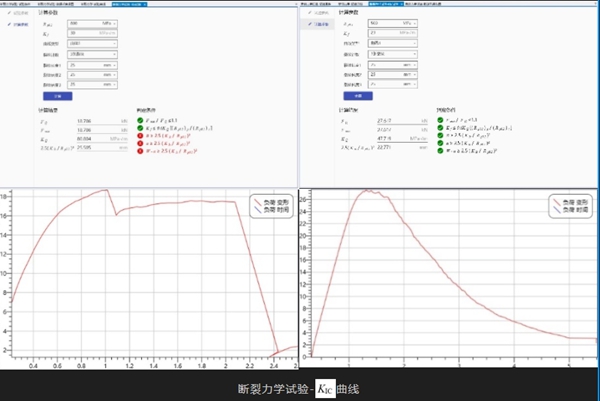Click red line swatch for 负荷-变形, right chart legend
Image resolution: width=600 pixels, height=401 pixels.
[x=557, y=202]
